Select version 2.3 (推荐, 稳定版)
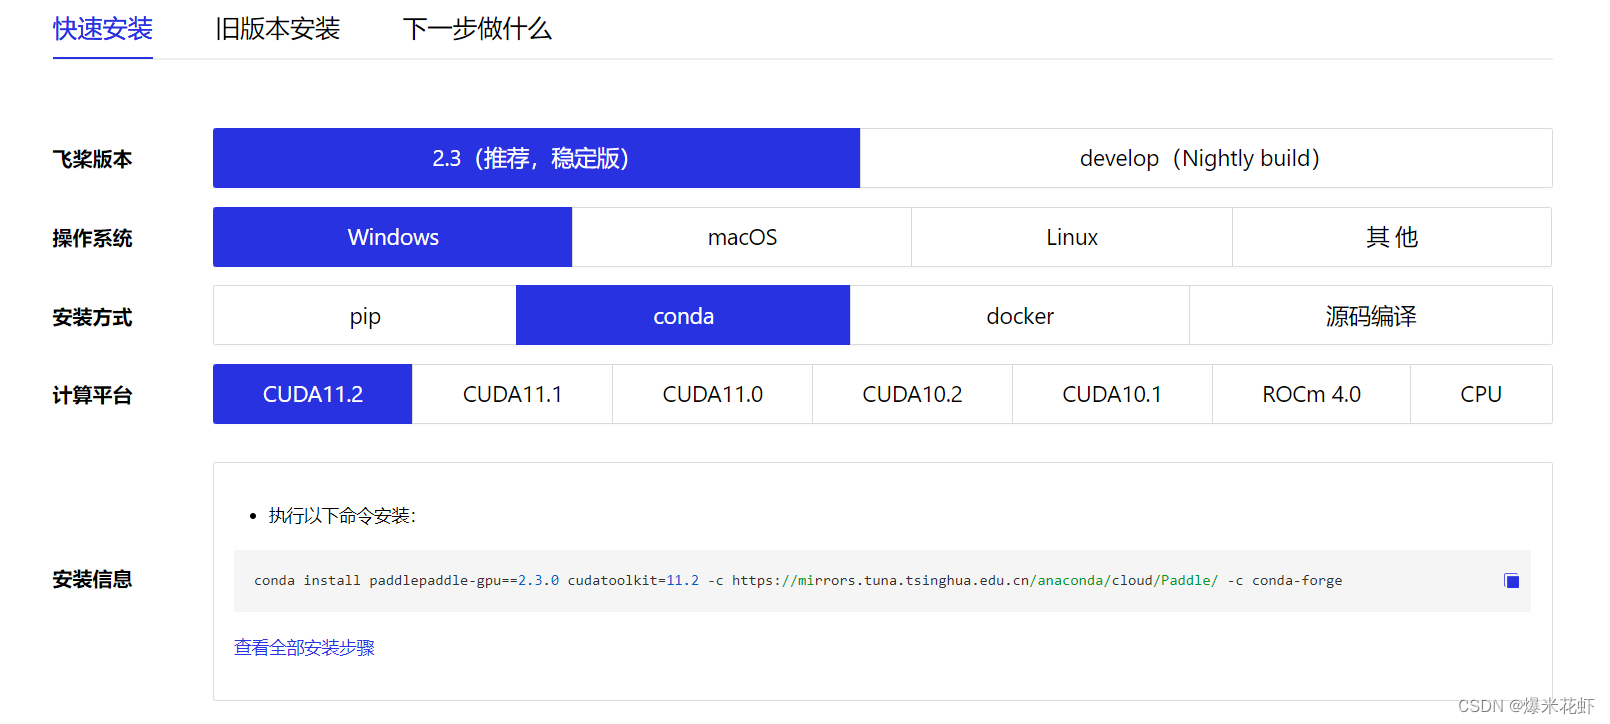Viewport: 1610px width, 724px height. point(536,158)
